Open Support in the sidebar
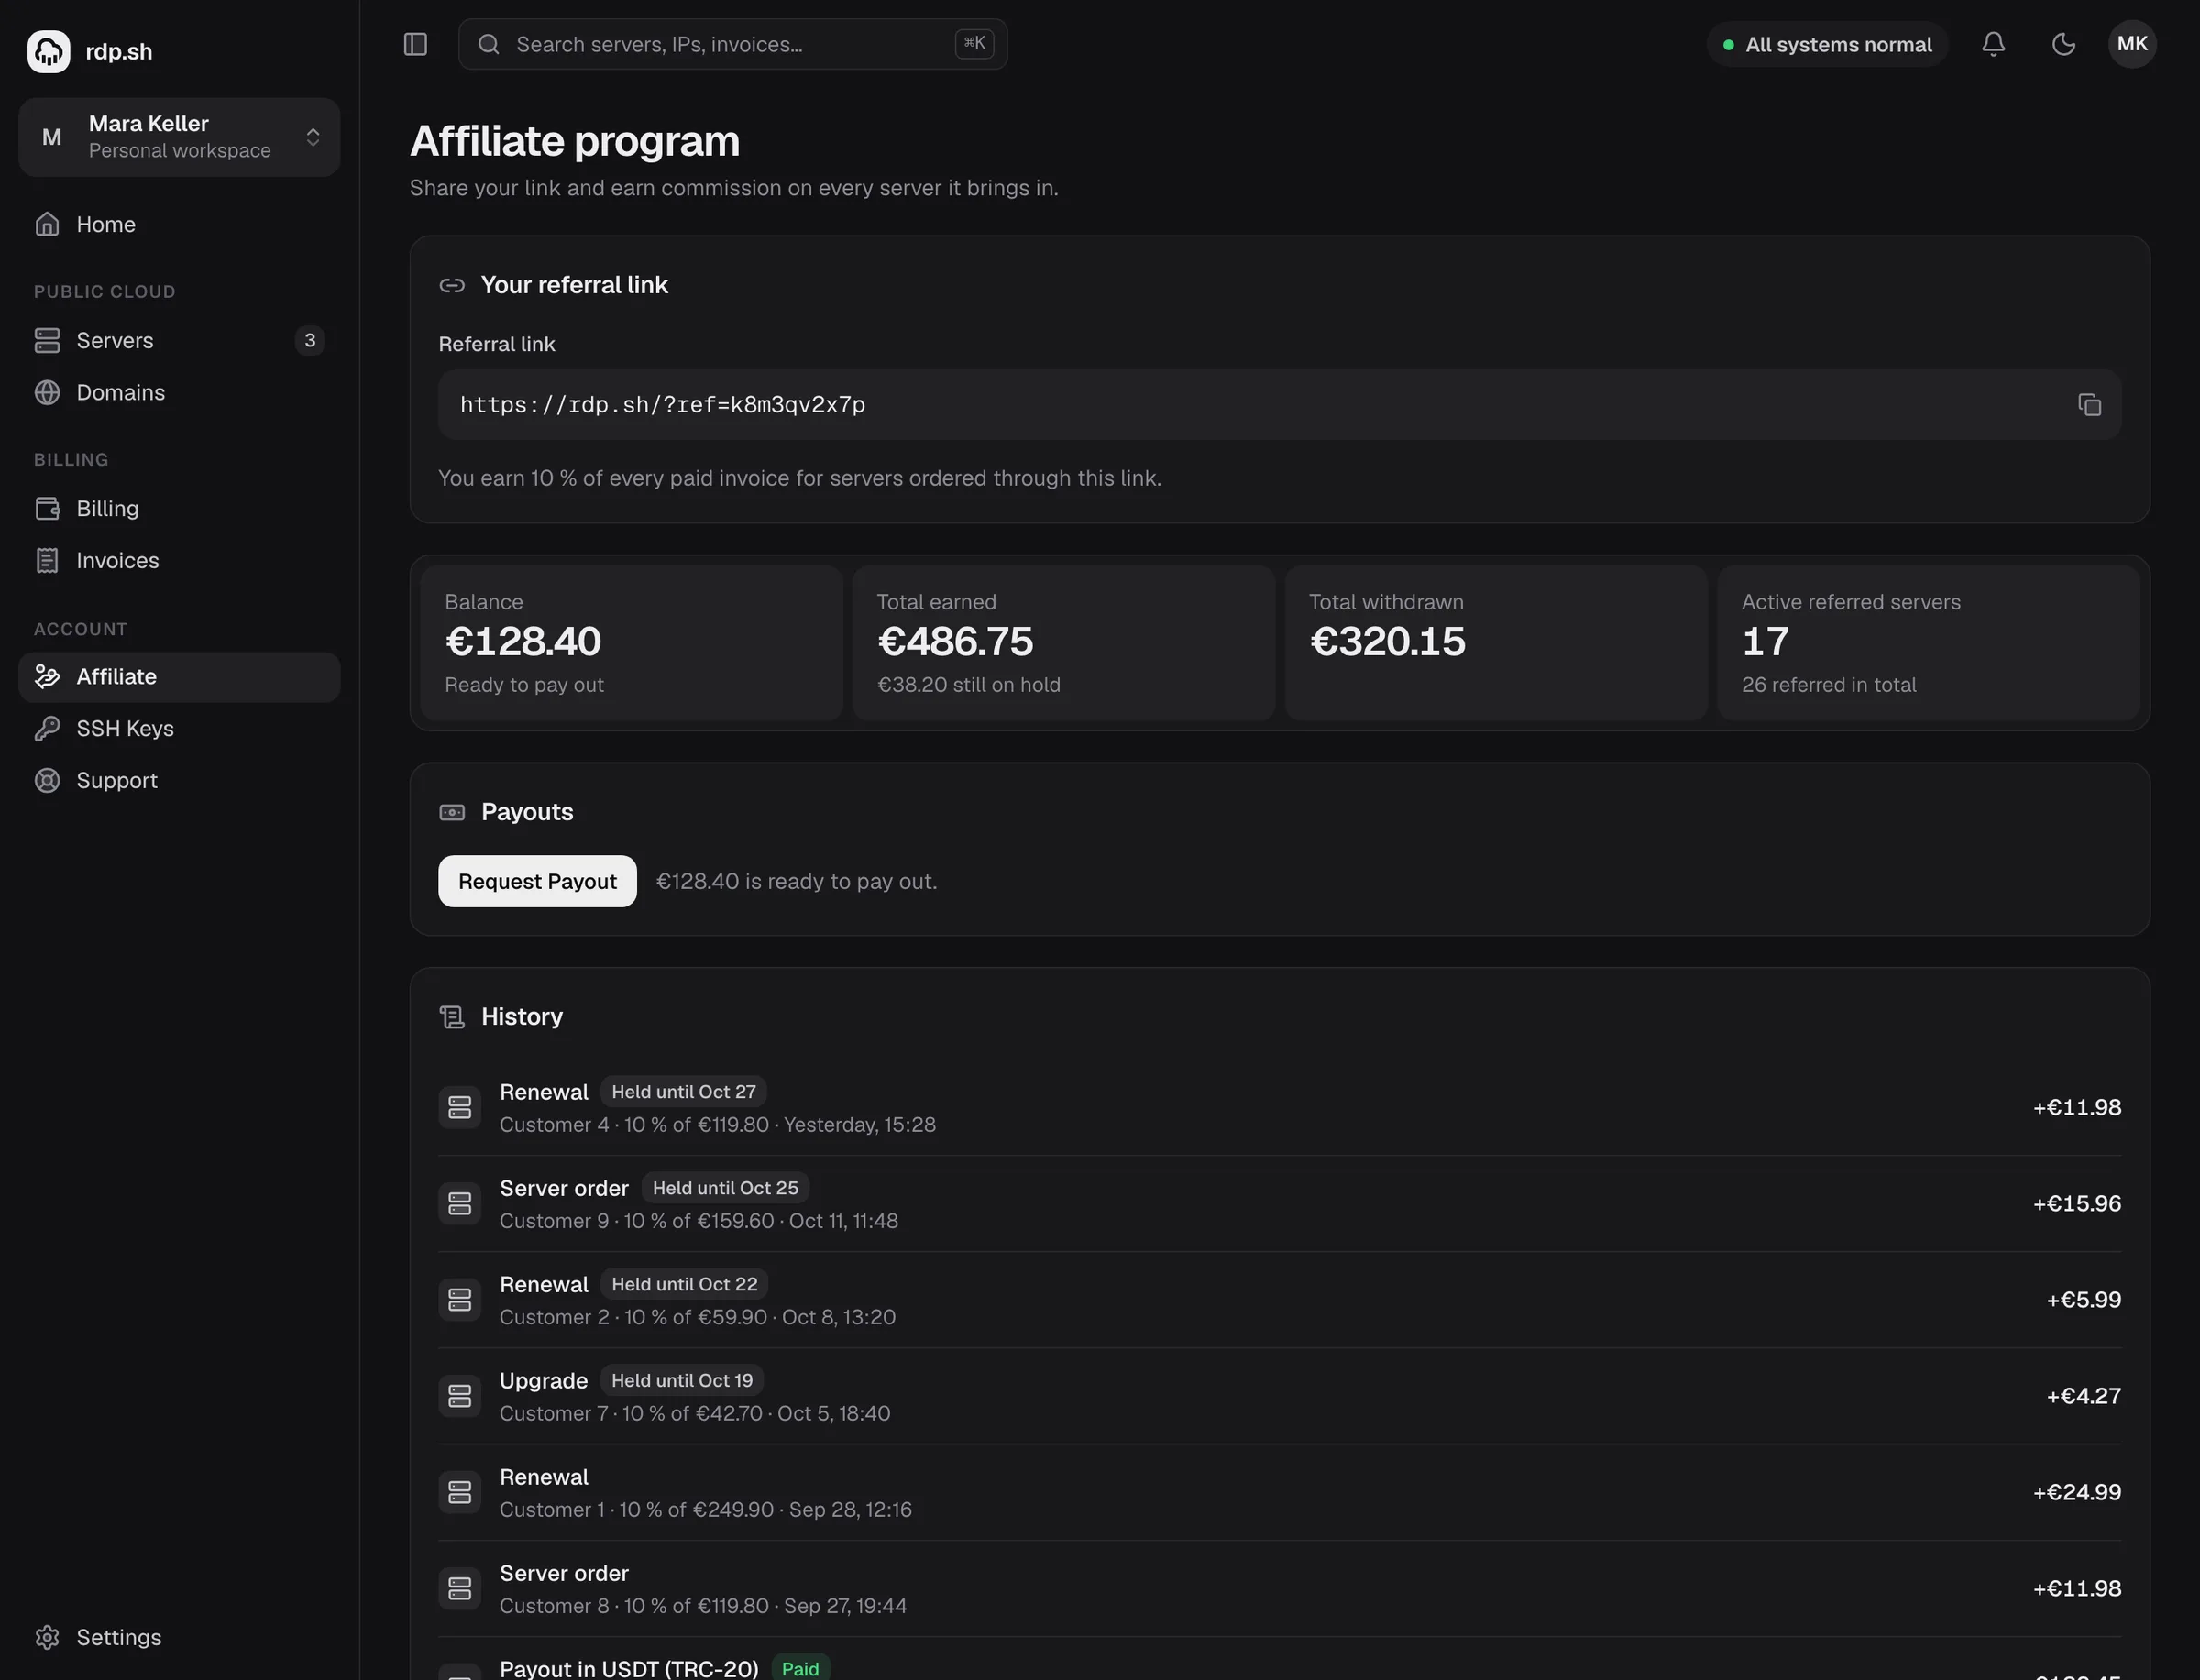Viewport: 2200px width, 1680px height. point(179,780)
